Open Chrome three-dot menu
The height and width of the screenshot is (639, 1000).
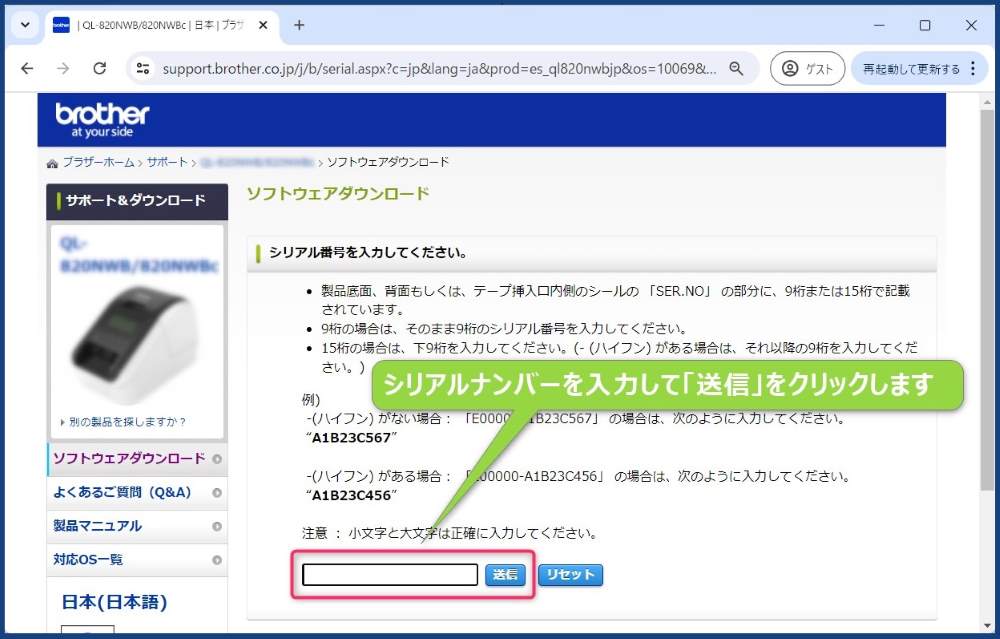coord(973,68)
